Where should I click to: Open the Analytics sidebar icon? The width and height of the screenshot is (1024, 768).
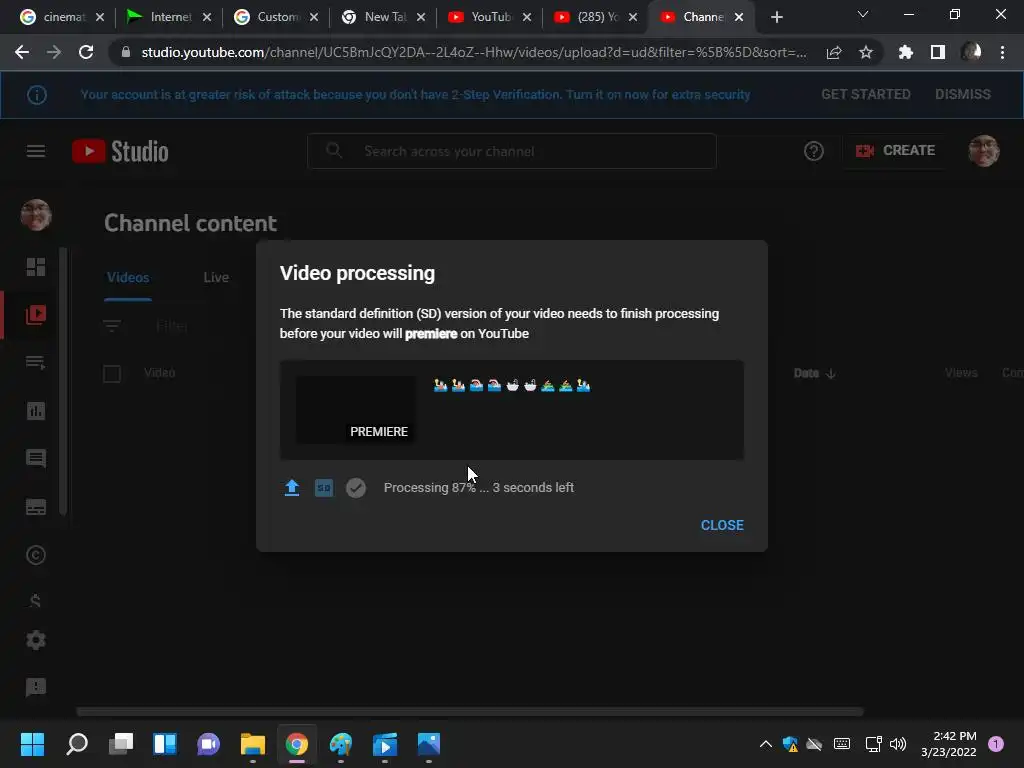(x=36, y=411)
